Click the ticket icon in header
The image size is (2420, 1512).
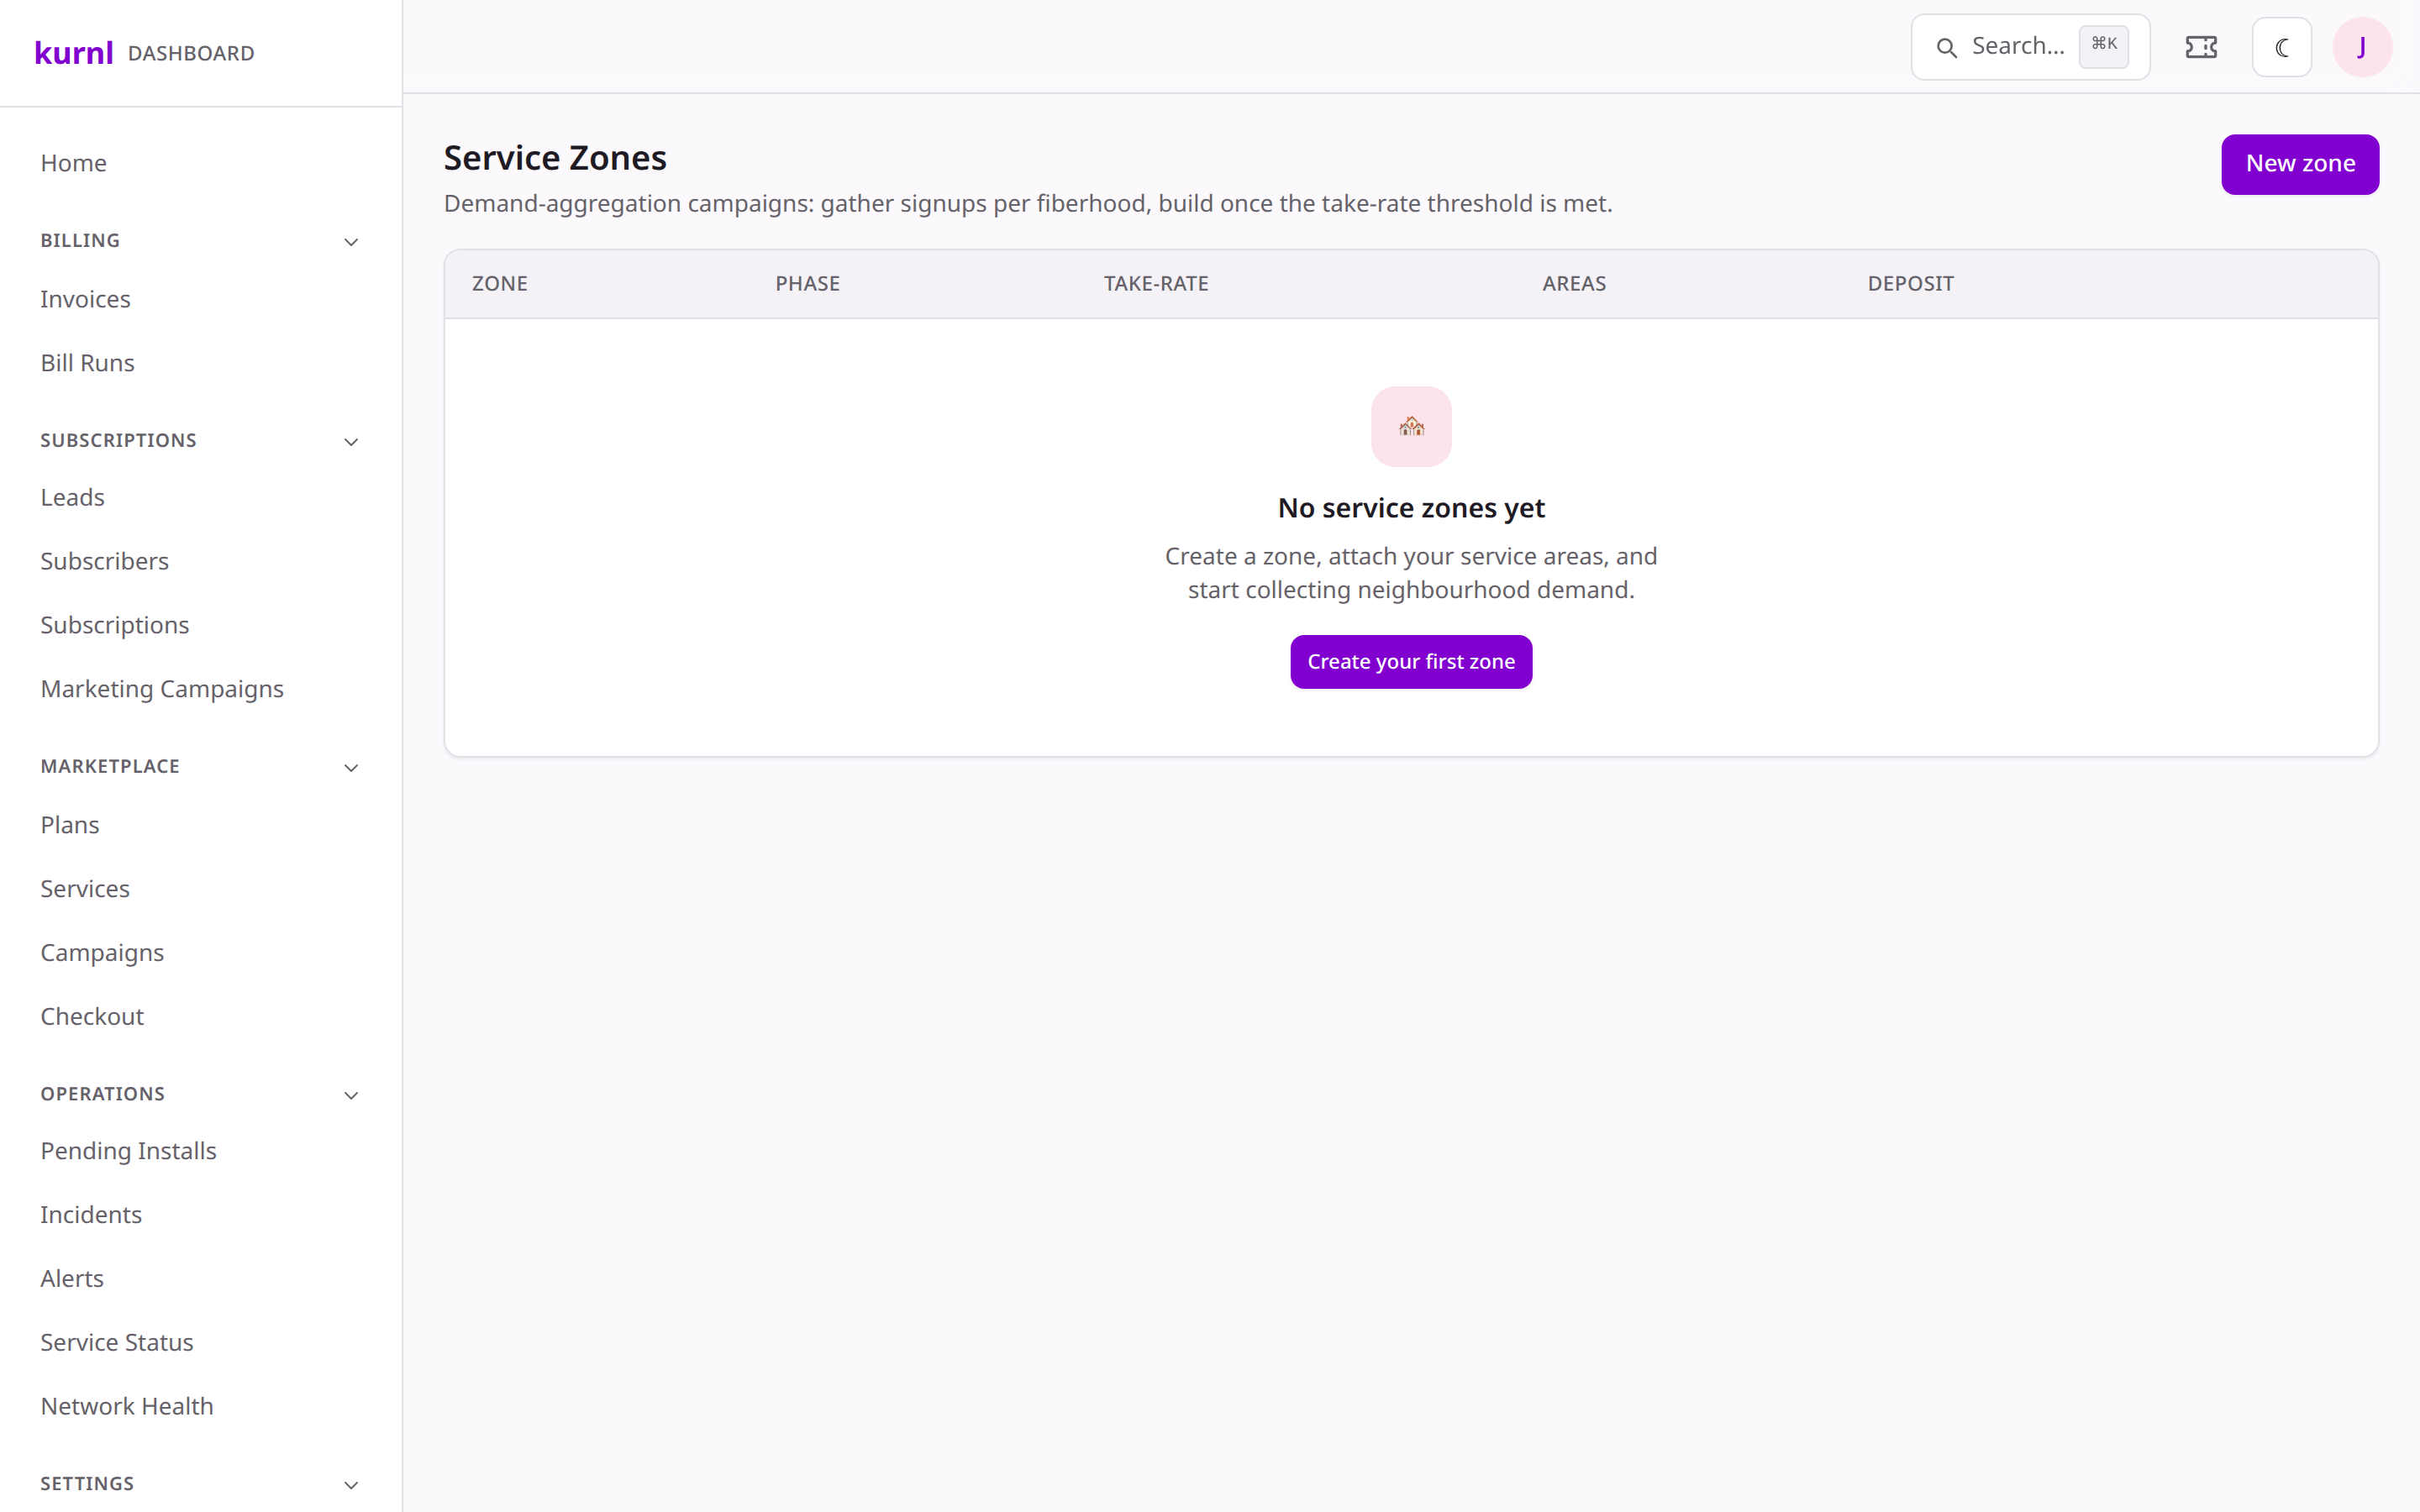click(x=2201, y=47)
